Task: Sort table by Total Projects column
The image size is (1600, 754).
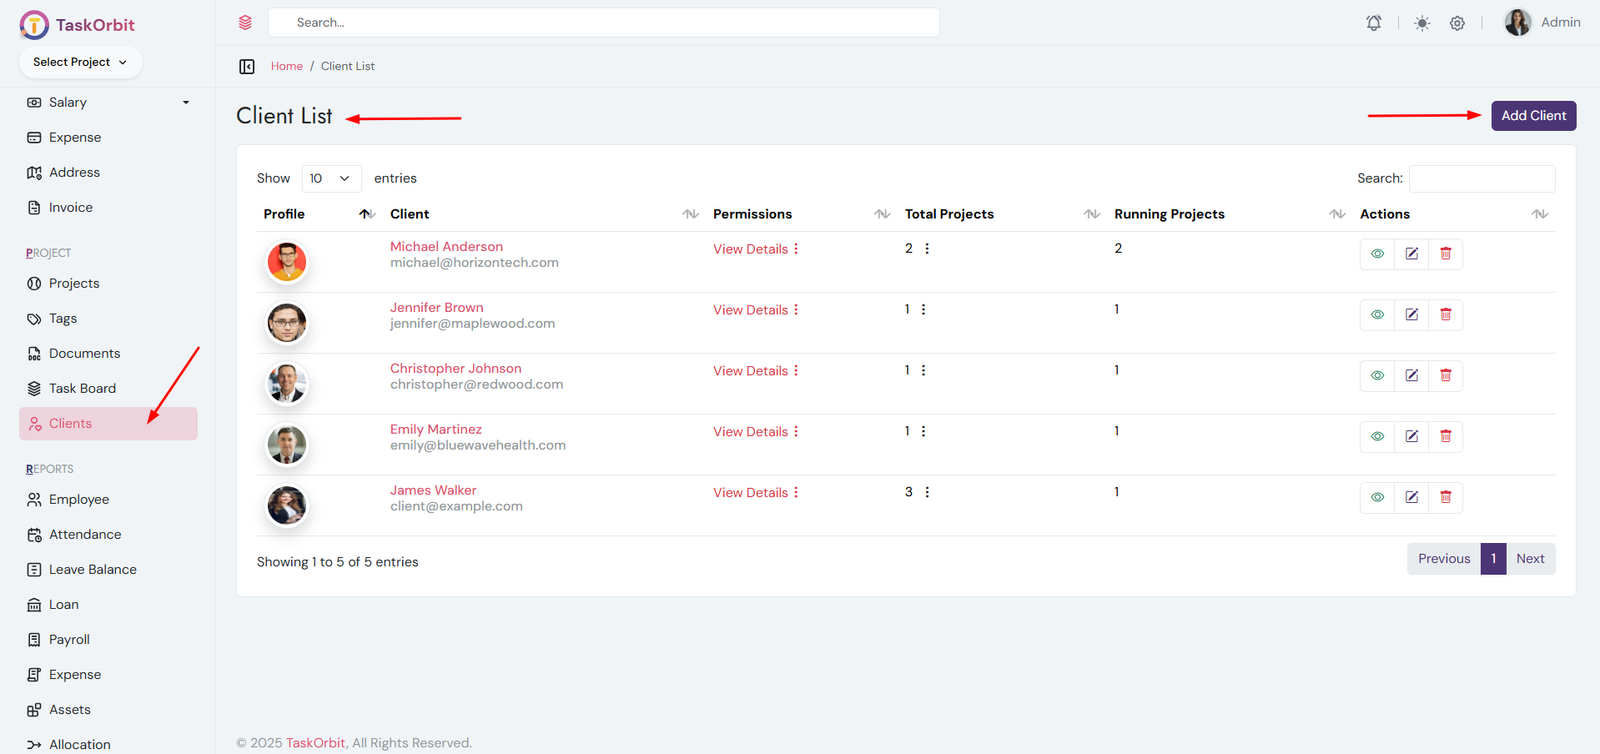Action: pyautogui.click(x=949, y=214)
